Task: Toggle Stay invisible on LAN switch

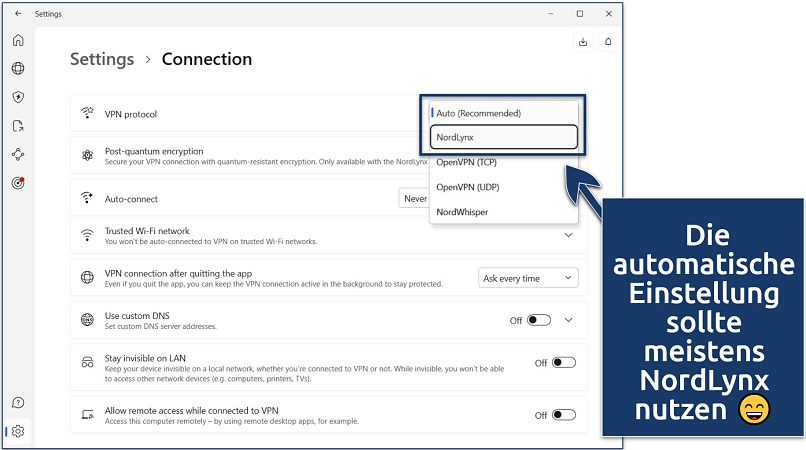Action: [564, 363]
